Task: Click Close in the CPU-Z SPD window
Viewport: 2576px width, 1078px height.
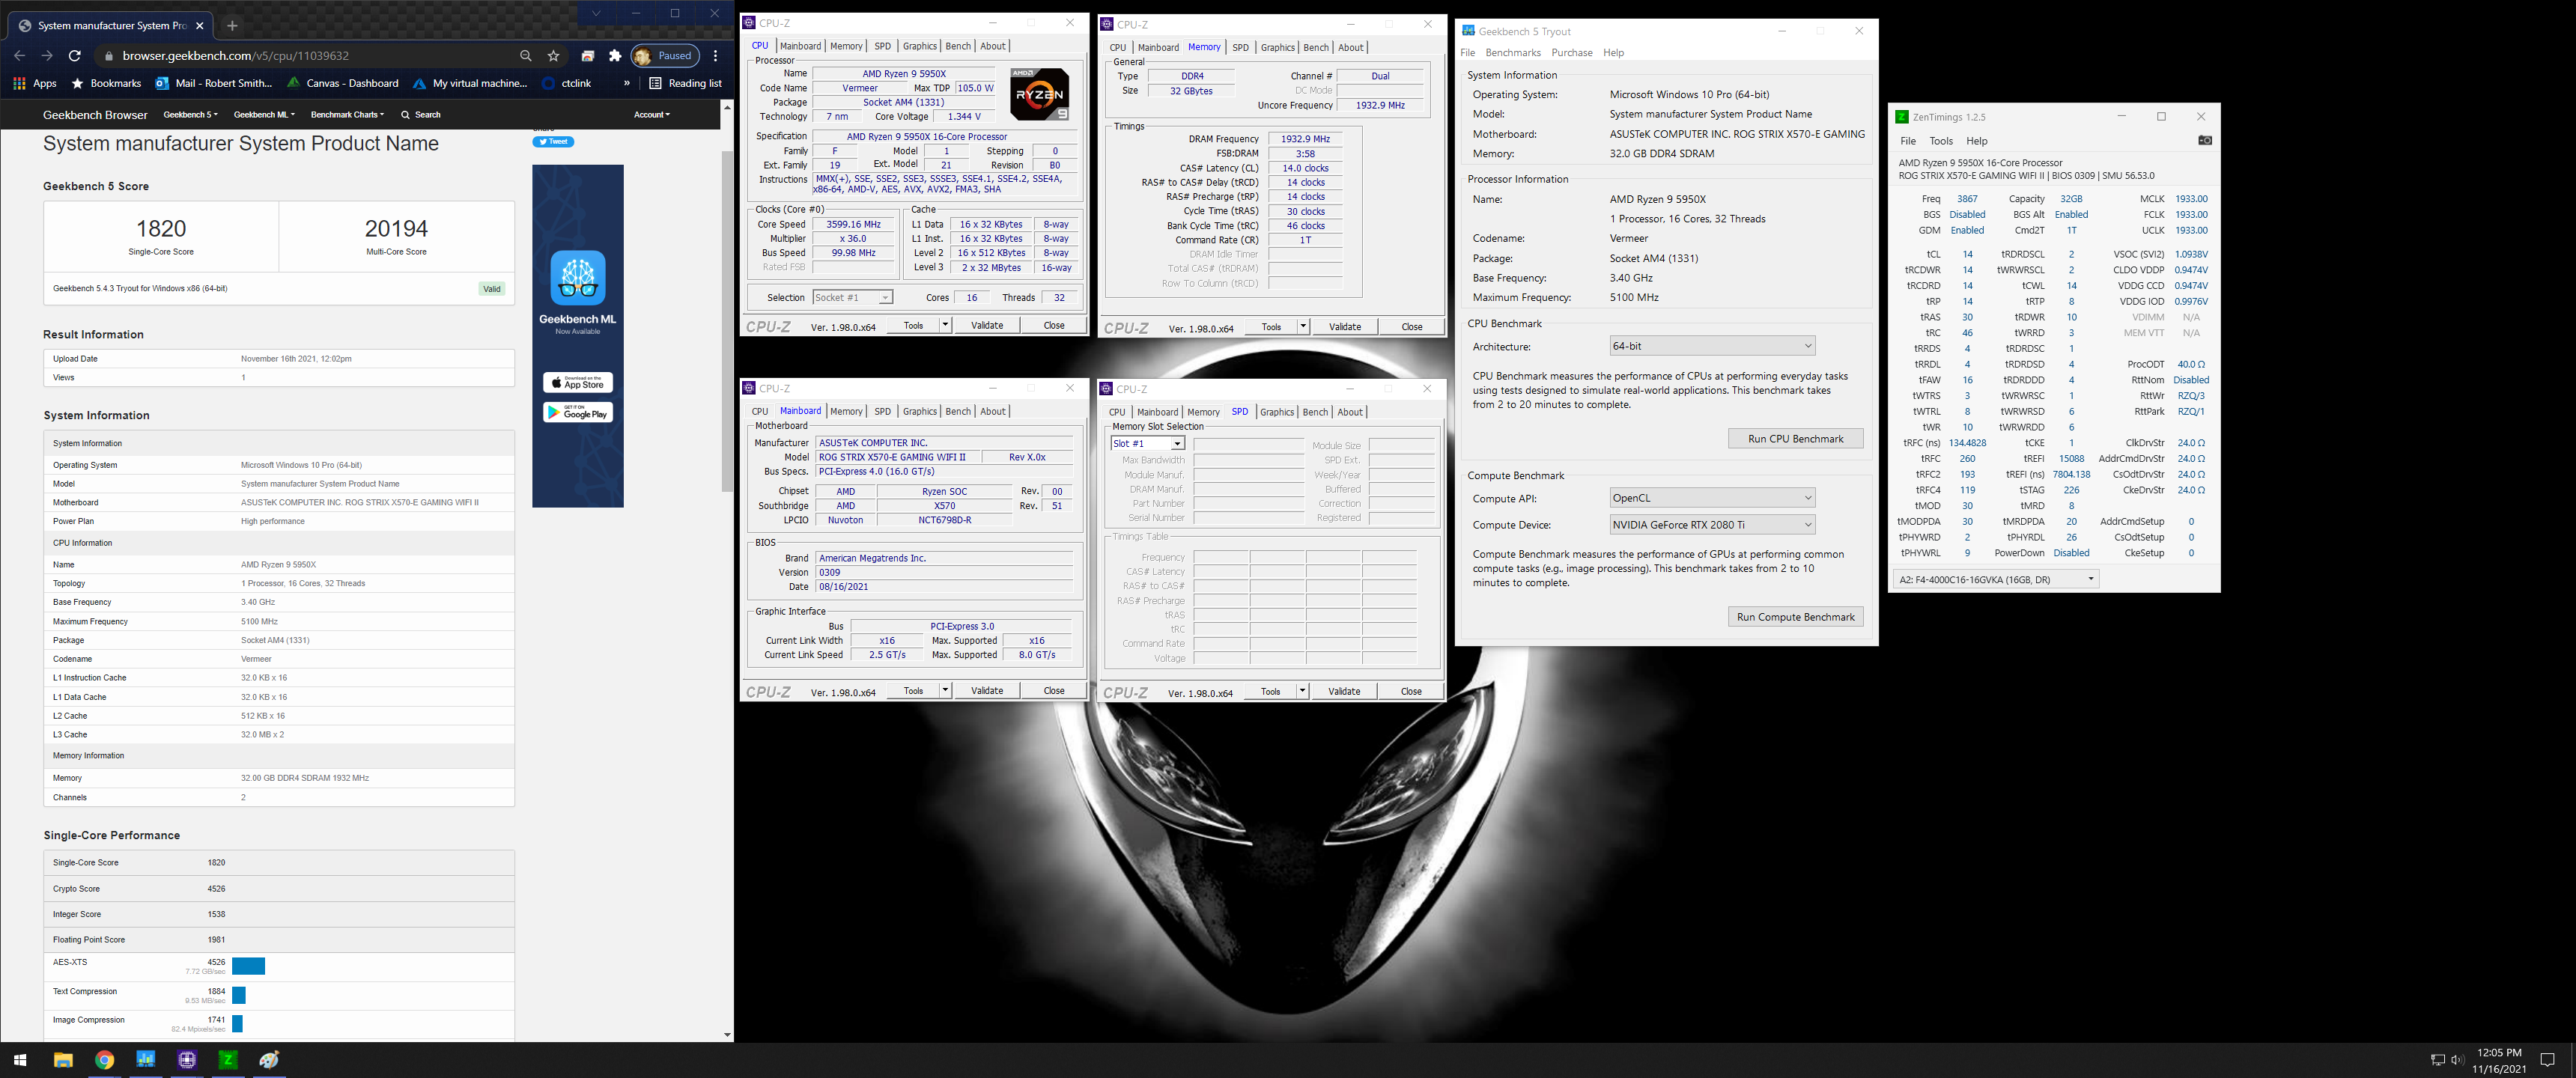Action: click(1410, 692)
